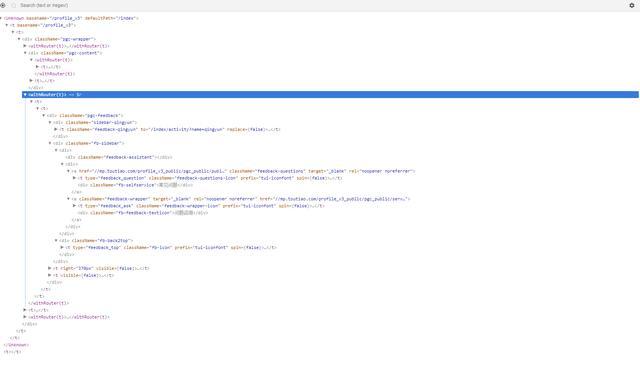Click the rel="noopener noreferrer" text in feedback-questions row

(x=381, y=171)
